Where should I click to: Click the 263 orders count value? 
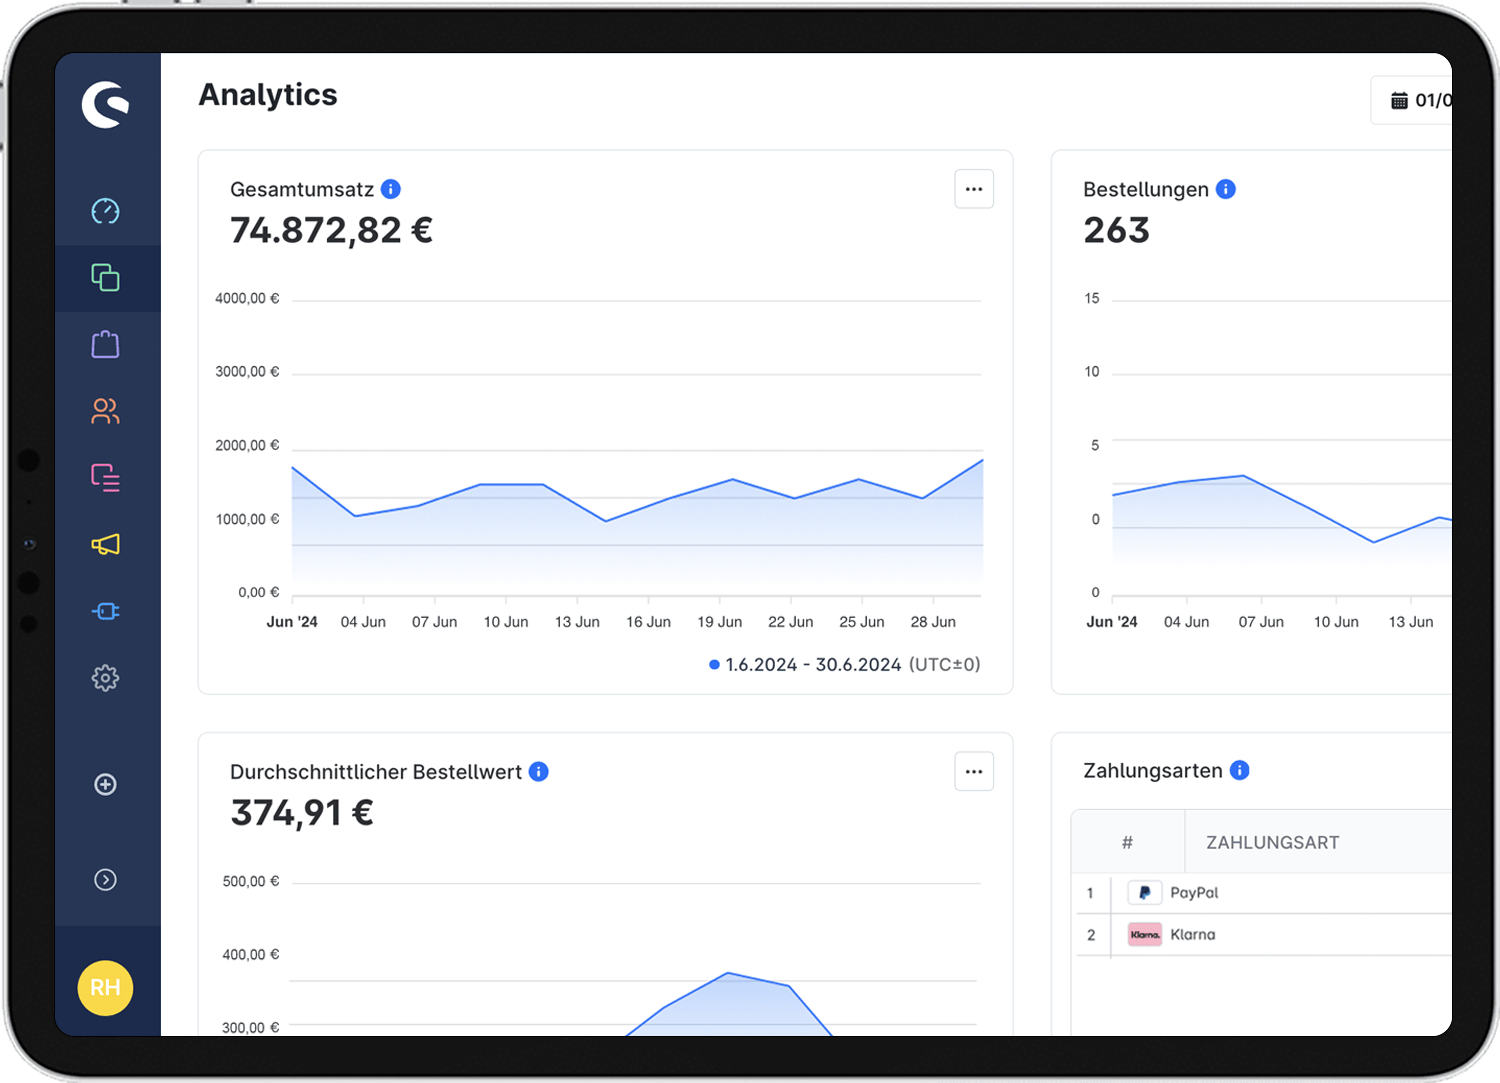1117,230
